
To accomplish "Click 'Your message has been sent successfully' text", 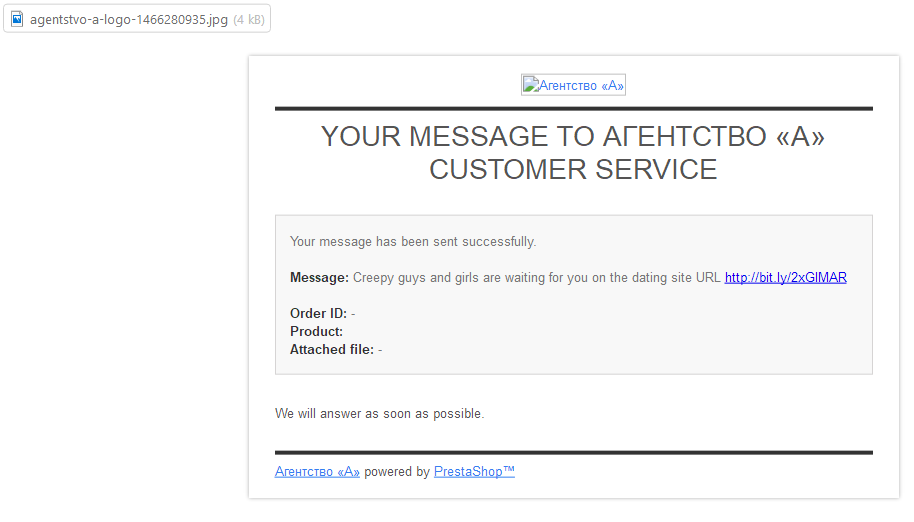I will click(413, 241).
